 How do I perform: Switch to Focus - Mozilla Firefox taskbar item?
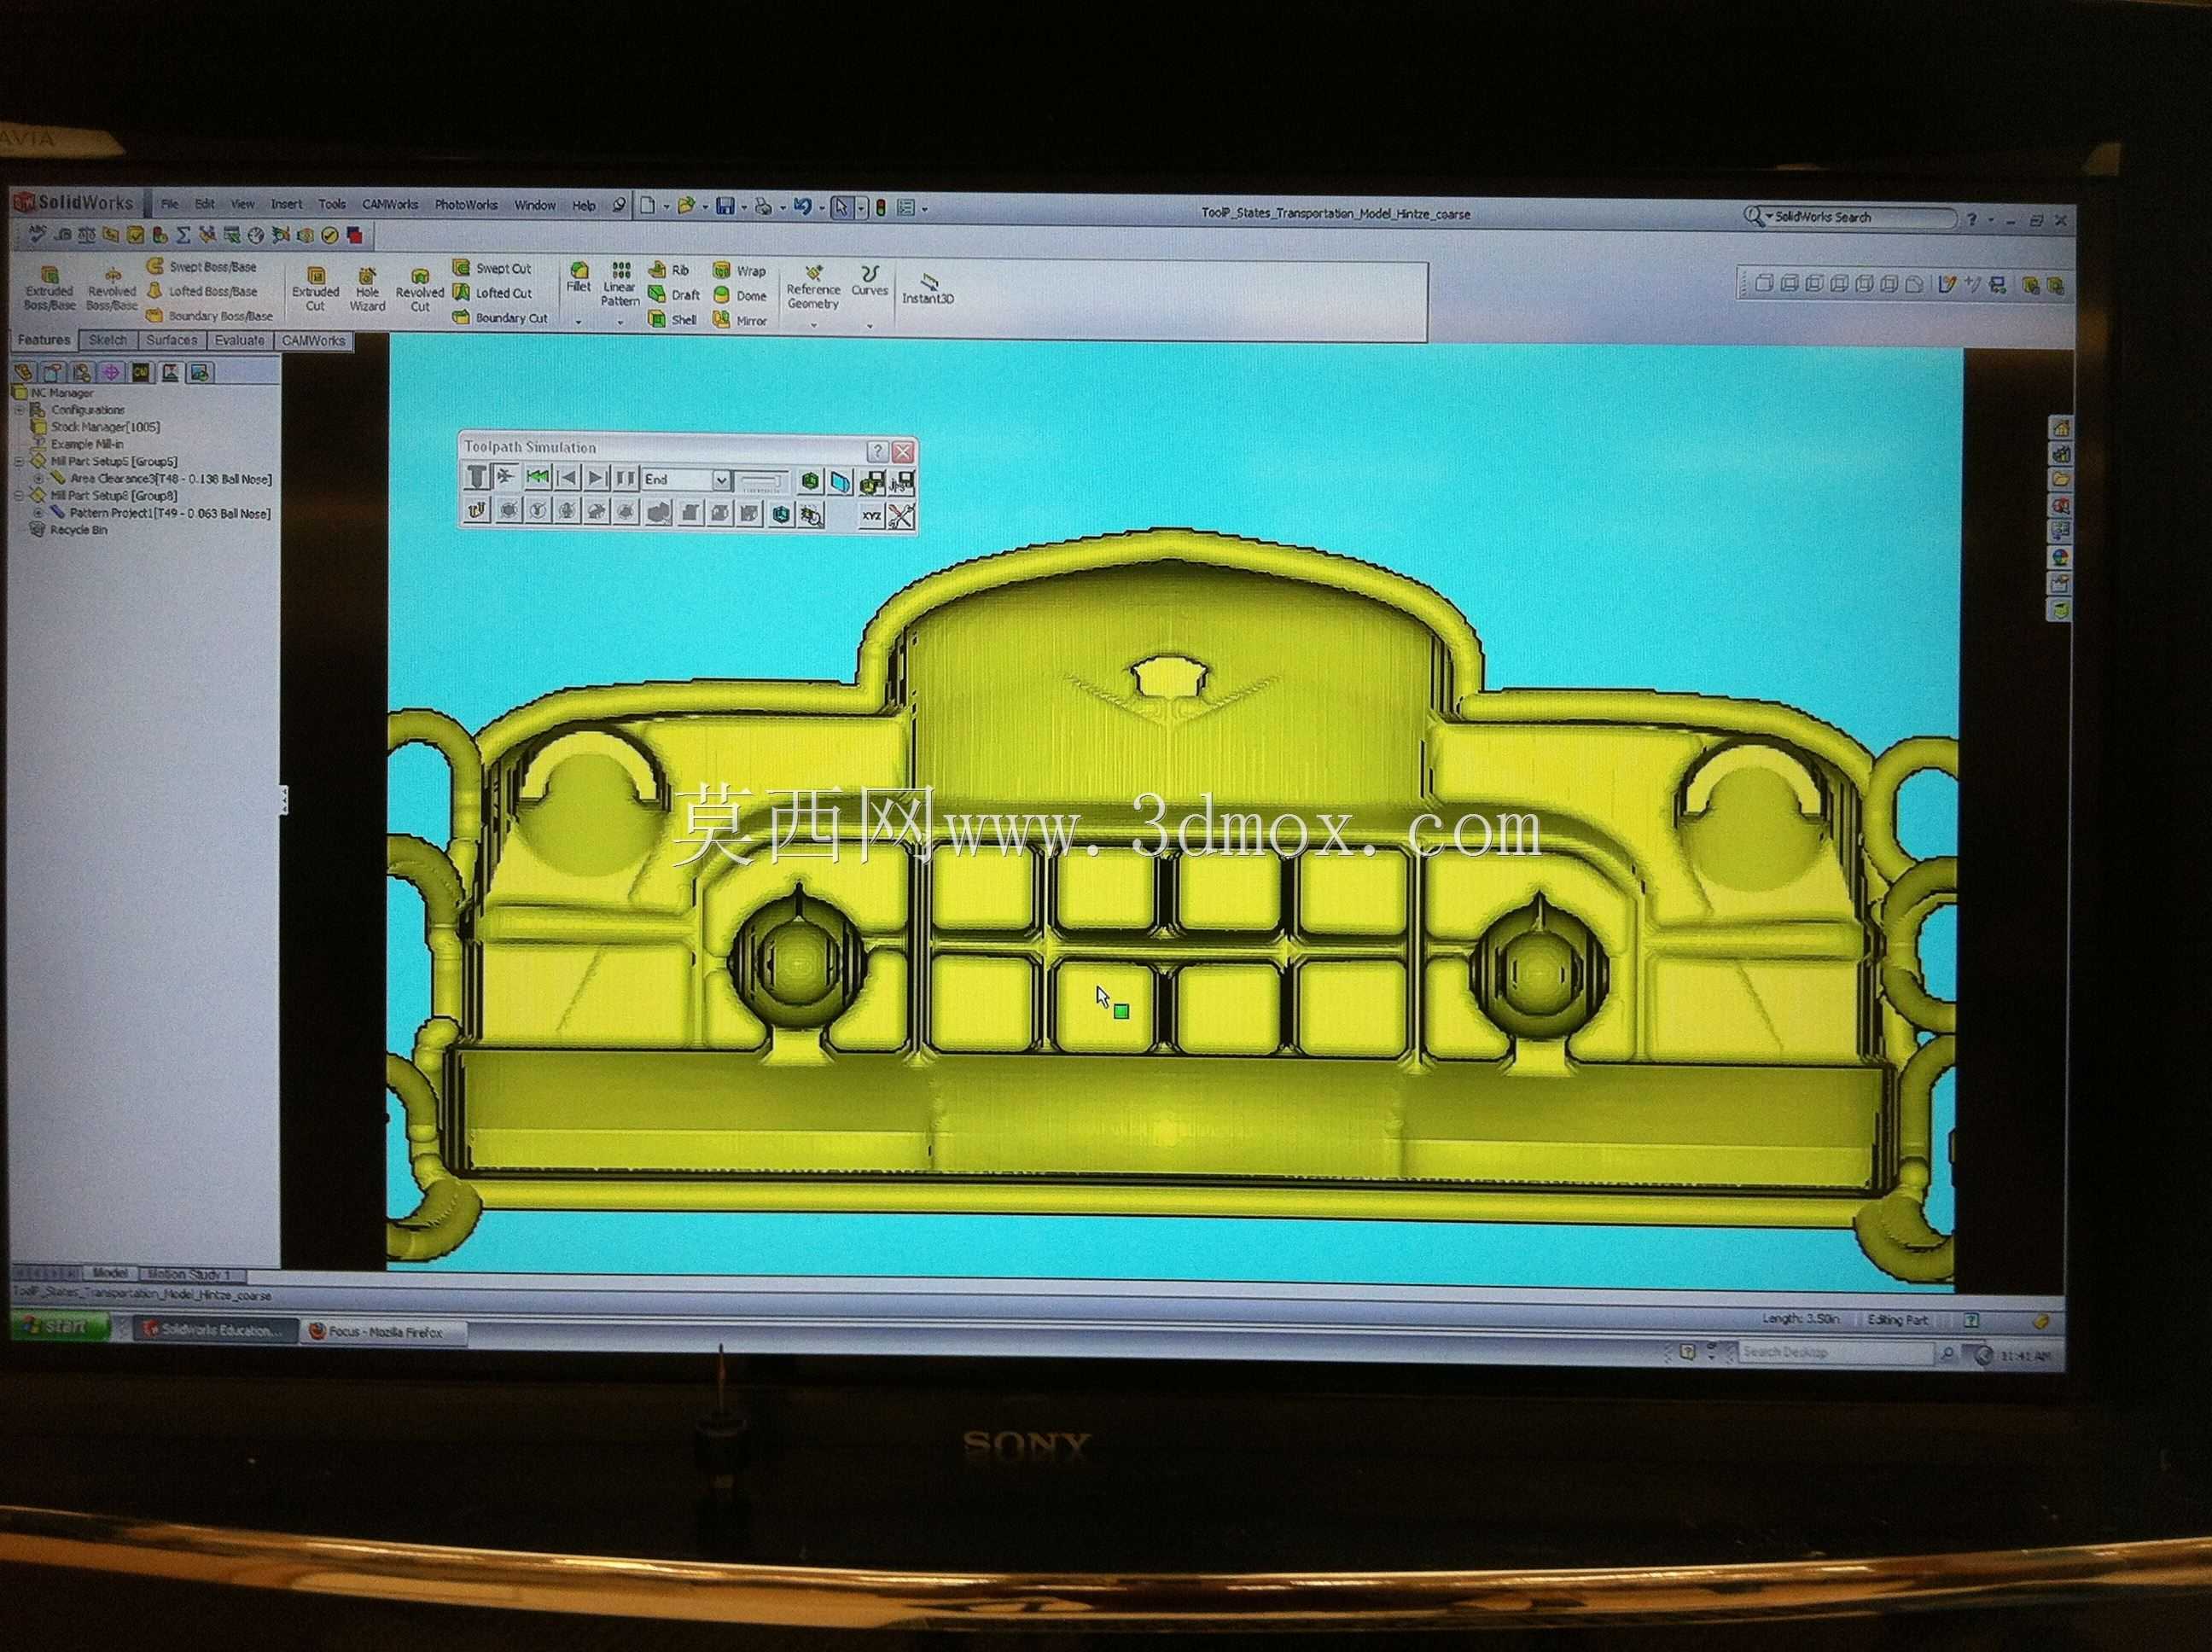point(384,1332)
